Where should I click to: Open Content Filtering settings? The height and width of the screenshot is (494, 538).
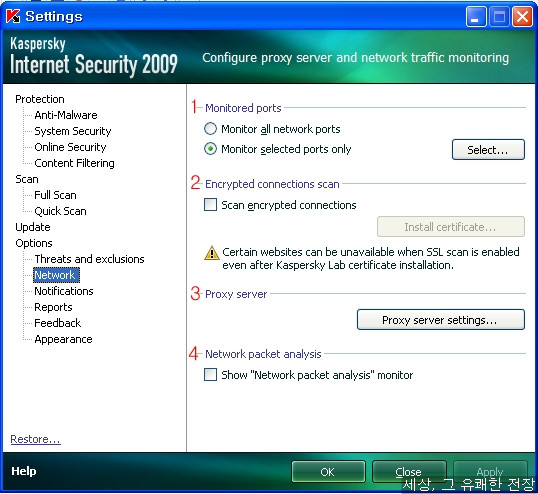[74, 163]
